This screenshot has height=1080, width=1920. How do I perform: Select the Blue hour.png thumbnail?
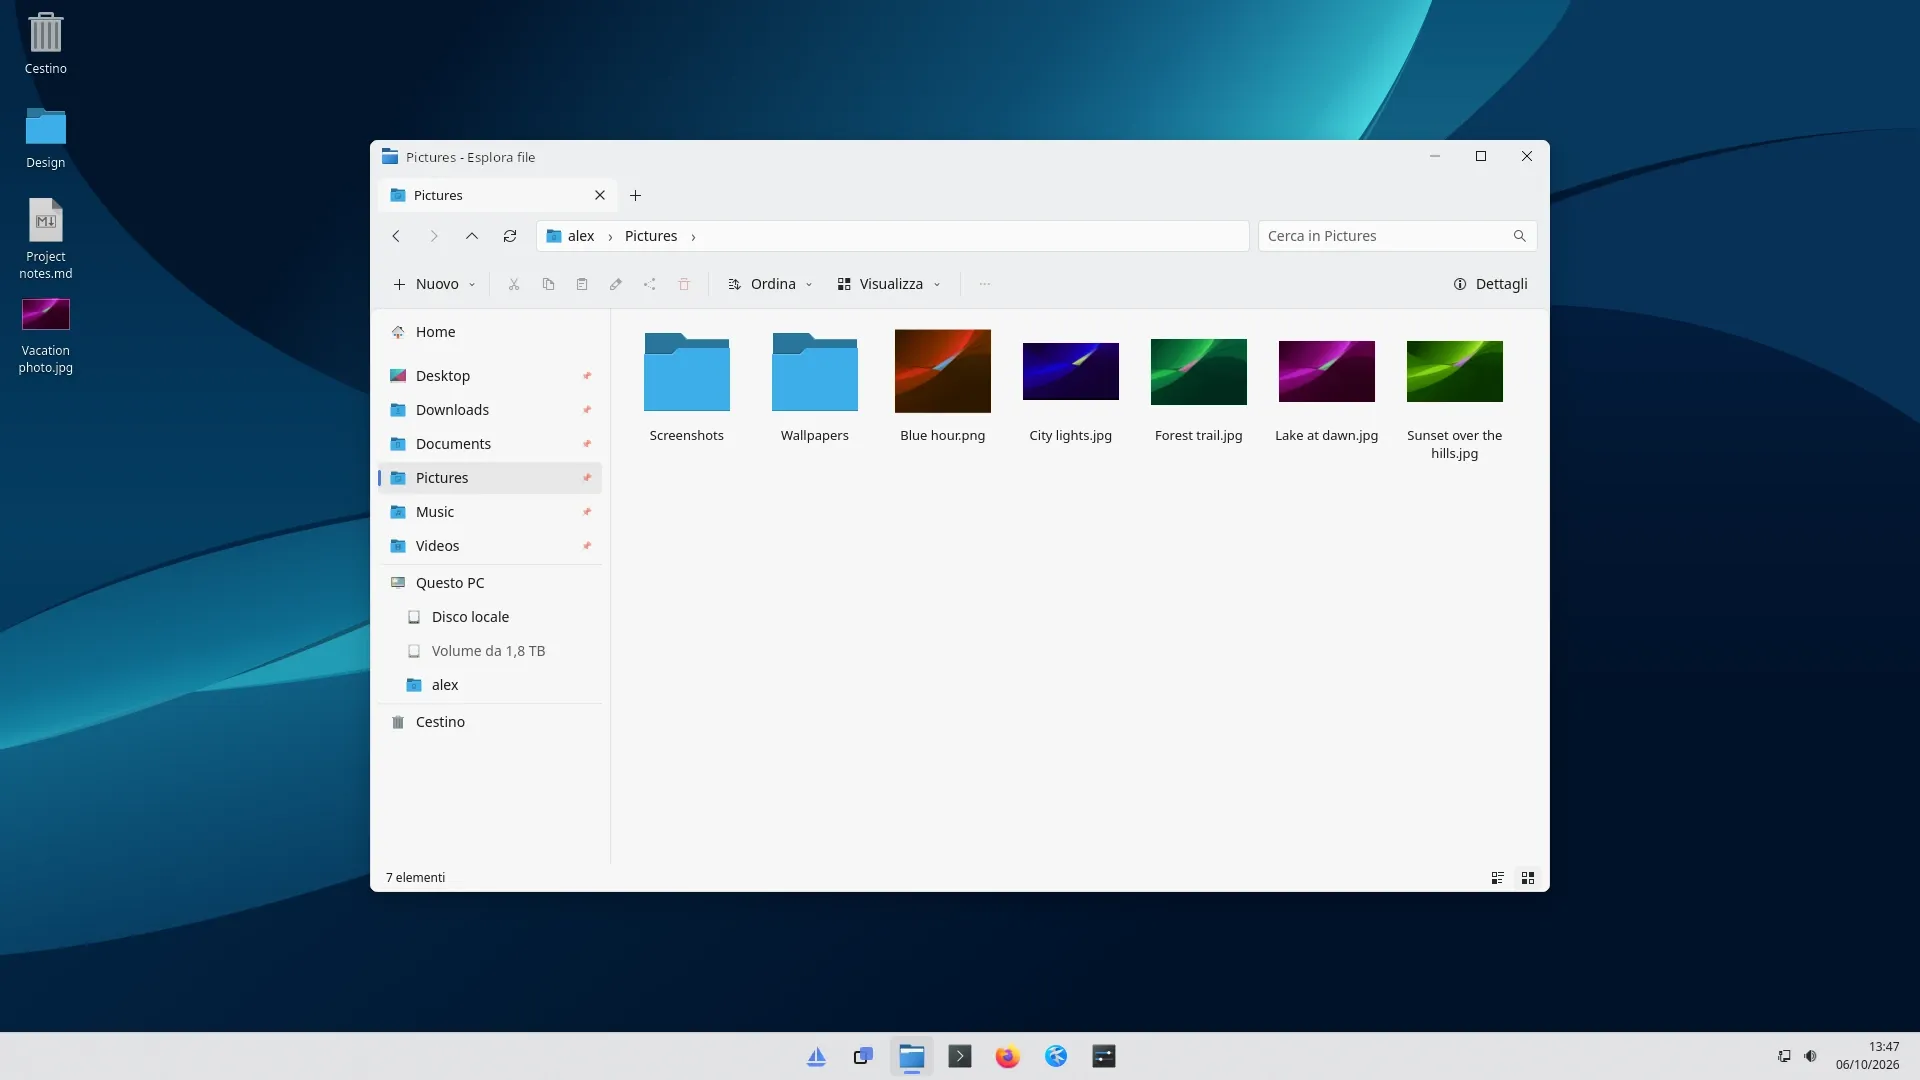pyautogui.click(x=942, y=371)
